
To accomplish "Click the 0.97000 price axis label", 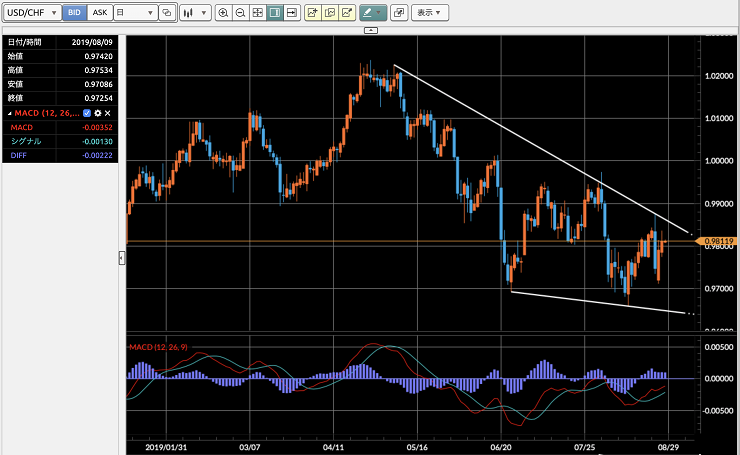I will (719, 288).
